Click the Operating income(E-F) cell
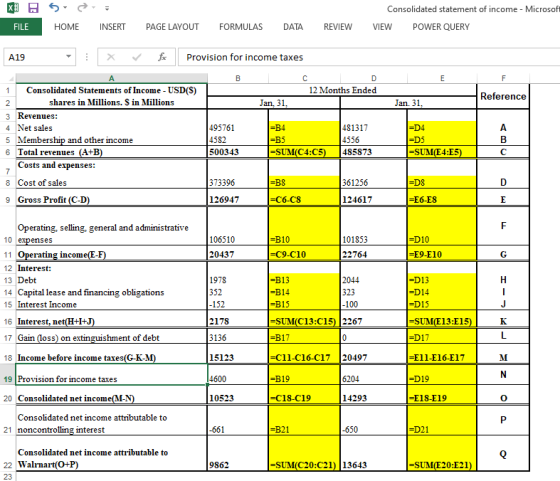This screenshot has height=481, width=560. [x=111, y=254]
